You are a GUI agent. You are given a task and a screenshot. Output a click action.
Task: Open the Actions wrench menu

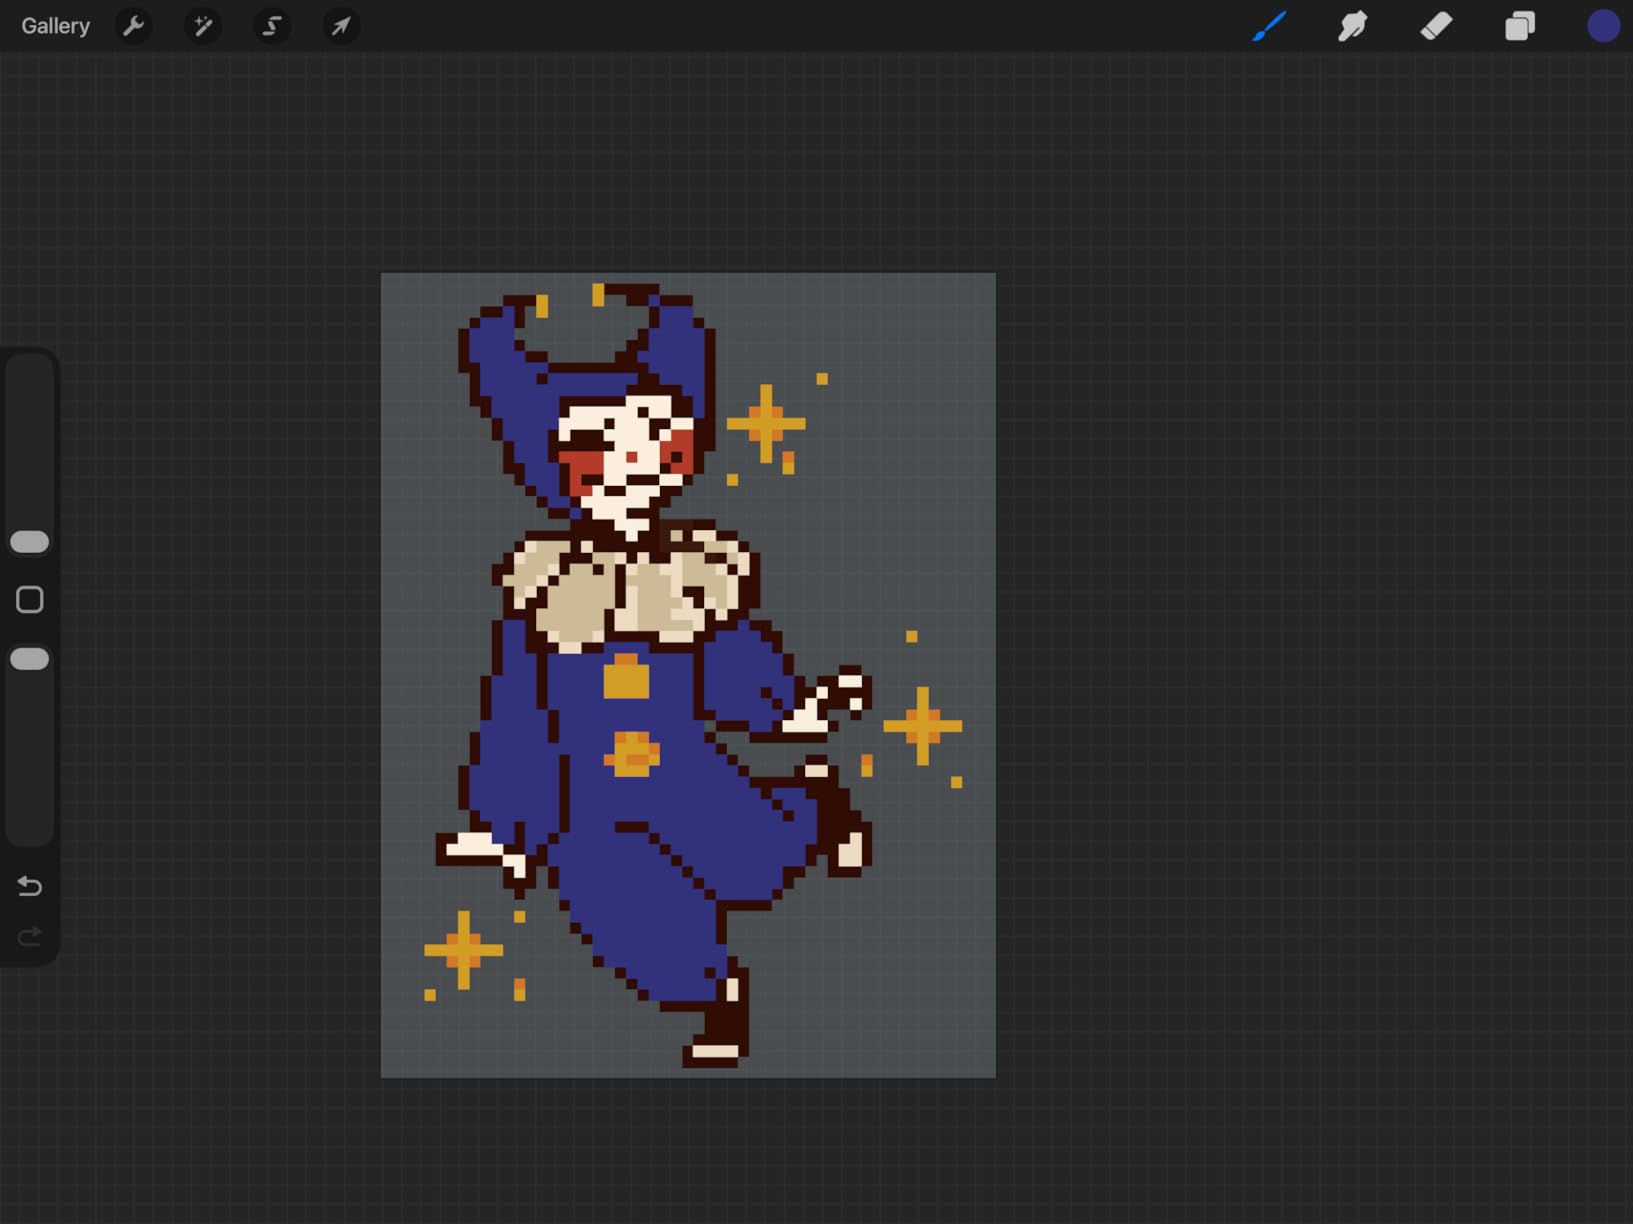[133, 26]
